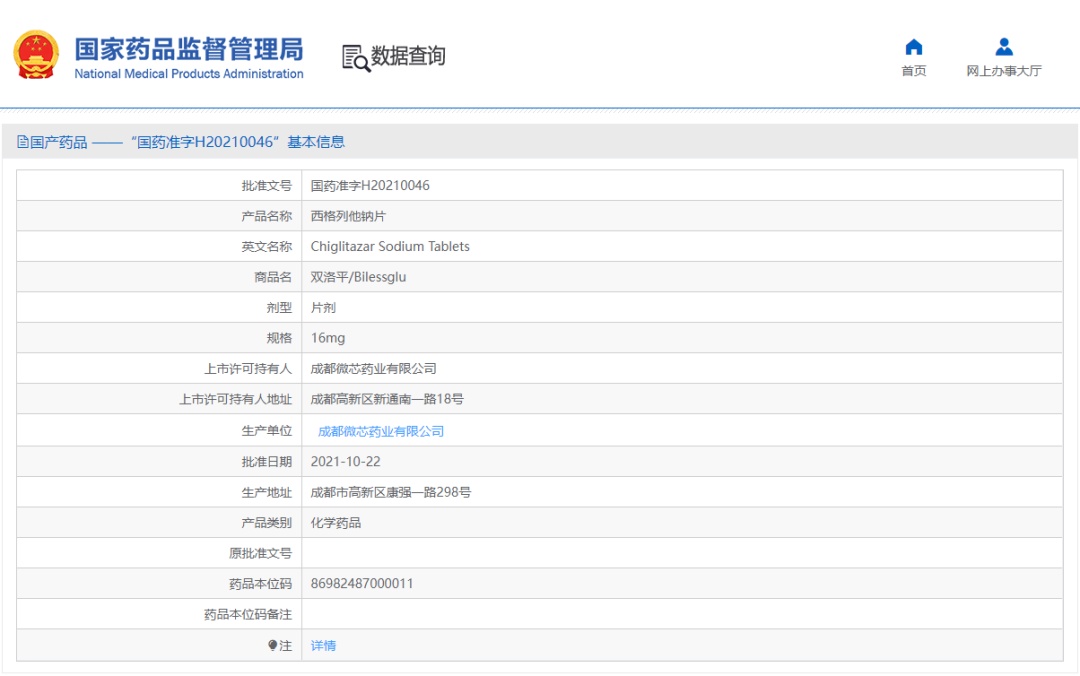This screenshot has width=1080, height=676.
Task: Click the approval number value 国药准字H20210046
Action: tap(370, 185)
